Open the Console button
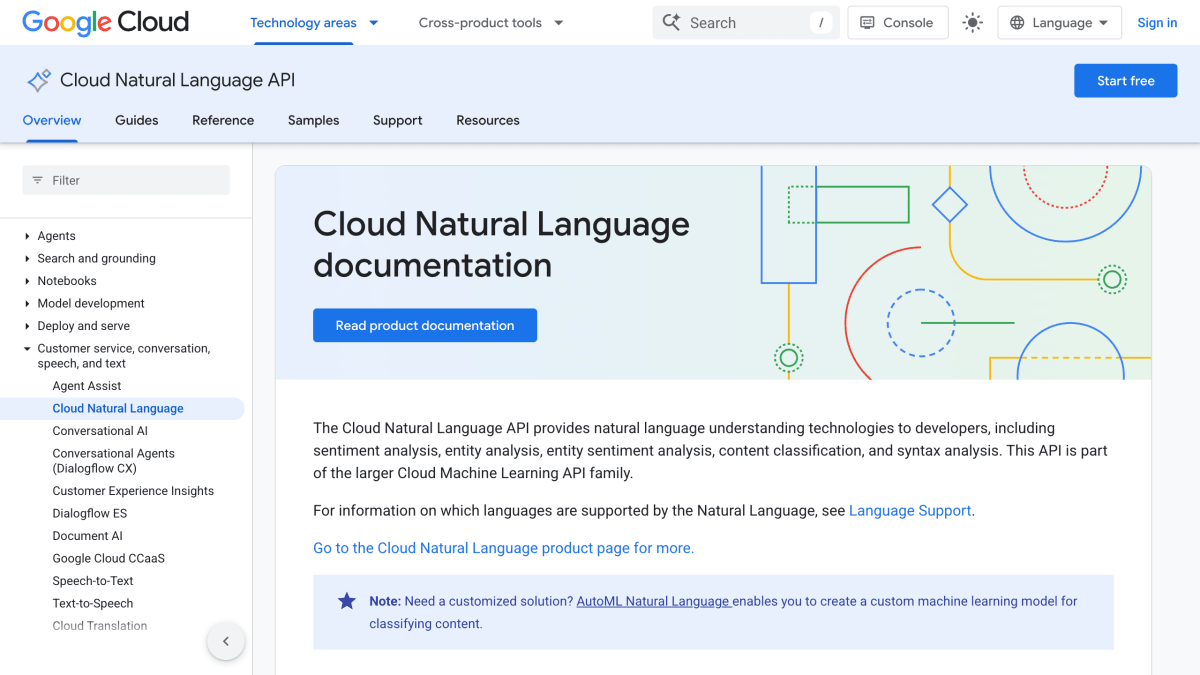1200x675 pixels. pyautogui.click(x=898, y=23)
